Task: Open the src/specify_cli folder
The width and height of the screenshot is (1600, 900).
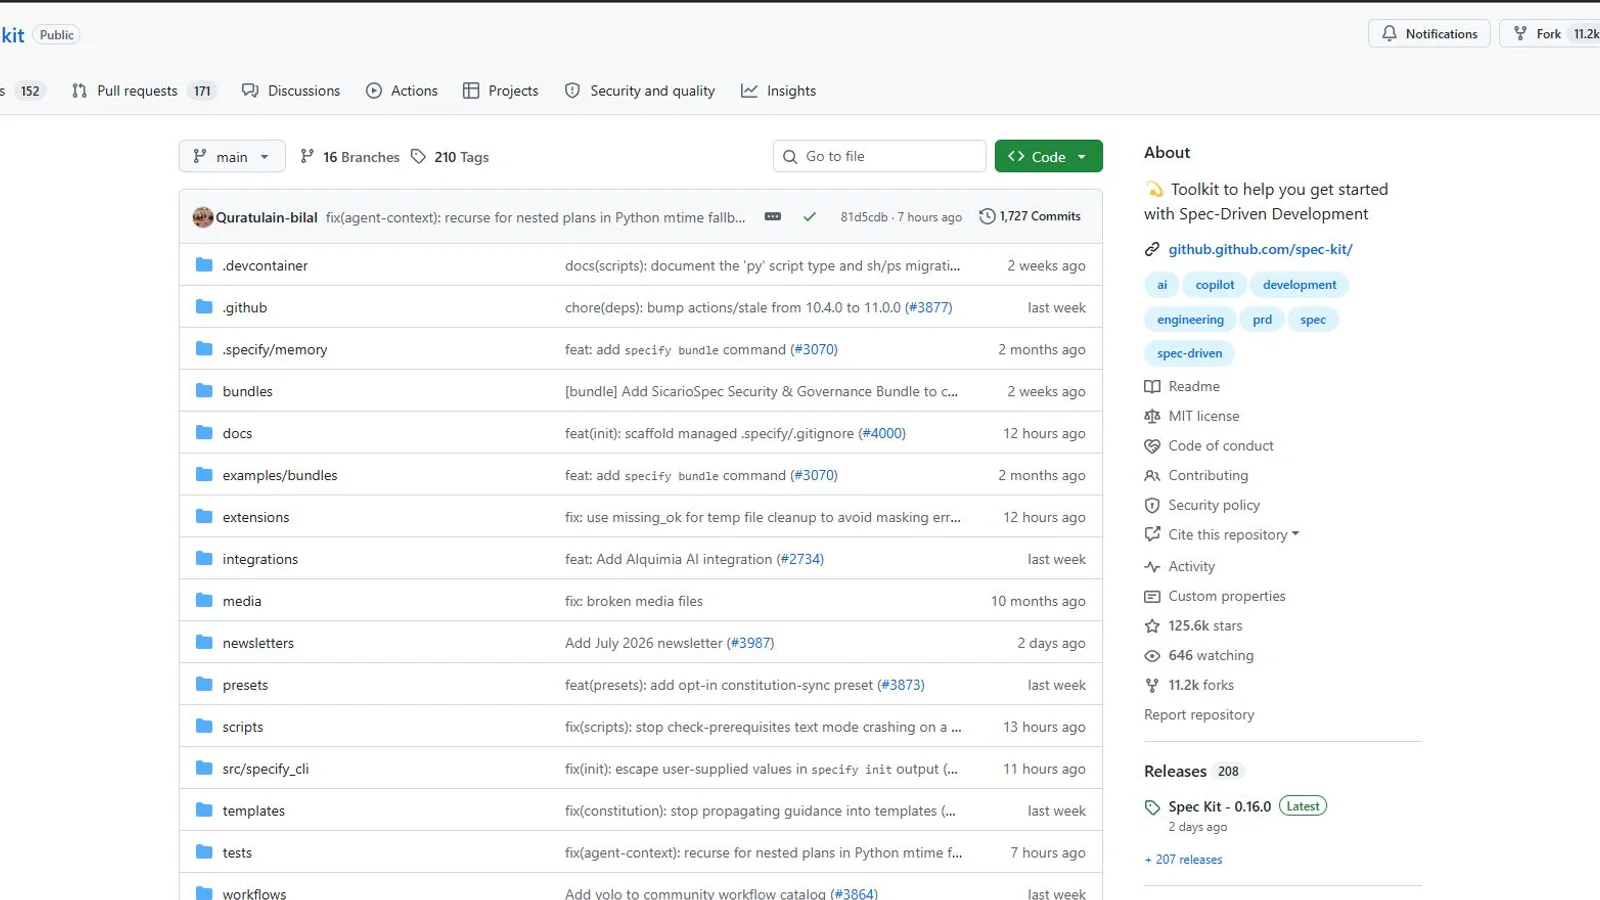Action: [x=265, y=769]
